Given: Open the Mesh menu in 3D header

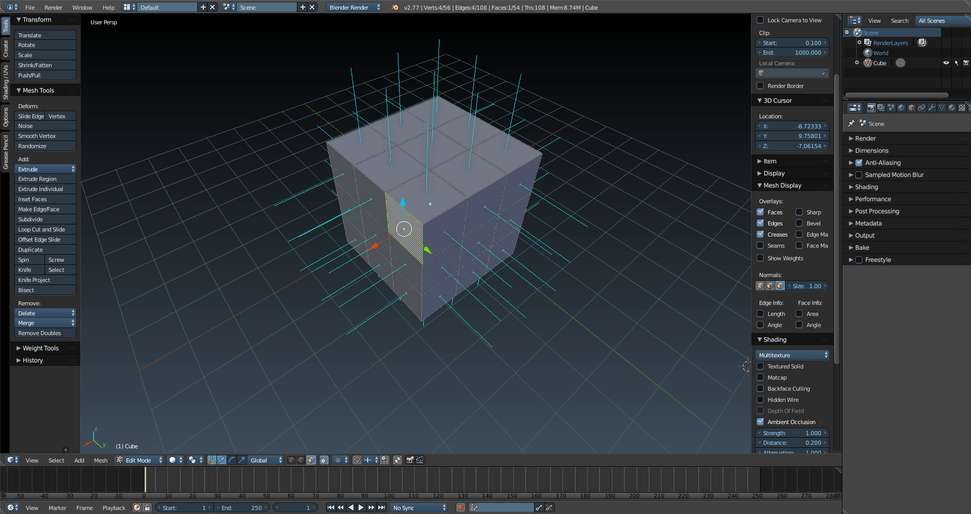Looking at the screenshot, I should click(x=100, y=460).
